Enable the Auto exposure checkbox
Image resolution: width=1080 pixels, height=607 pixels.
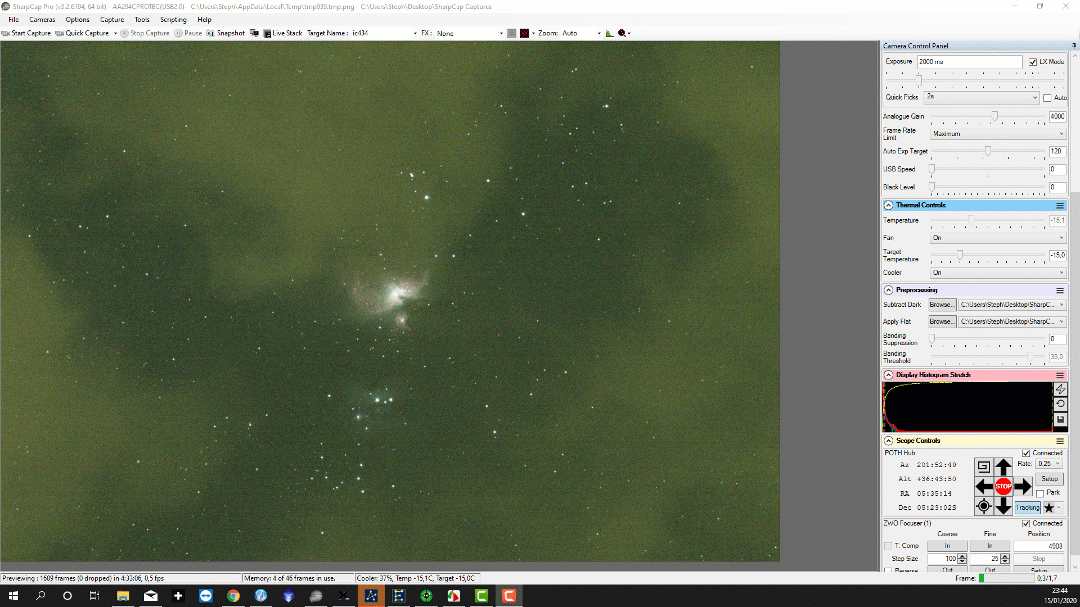tap(1047, 98)
